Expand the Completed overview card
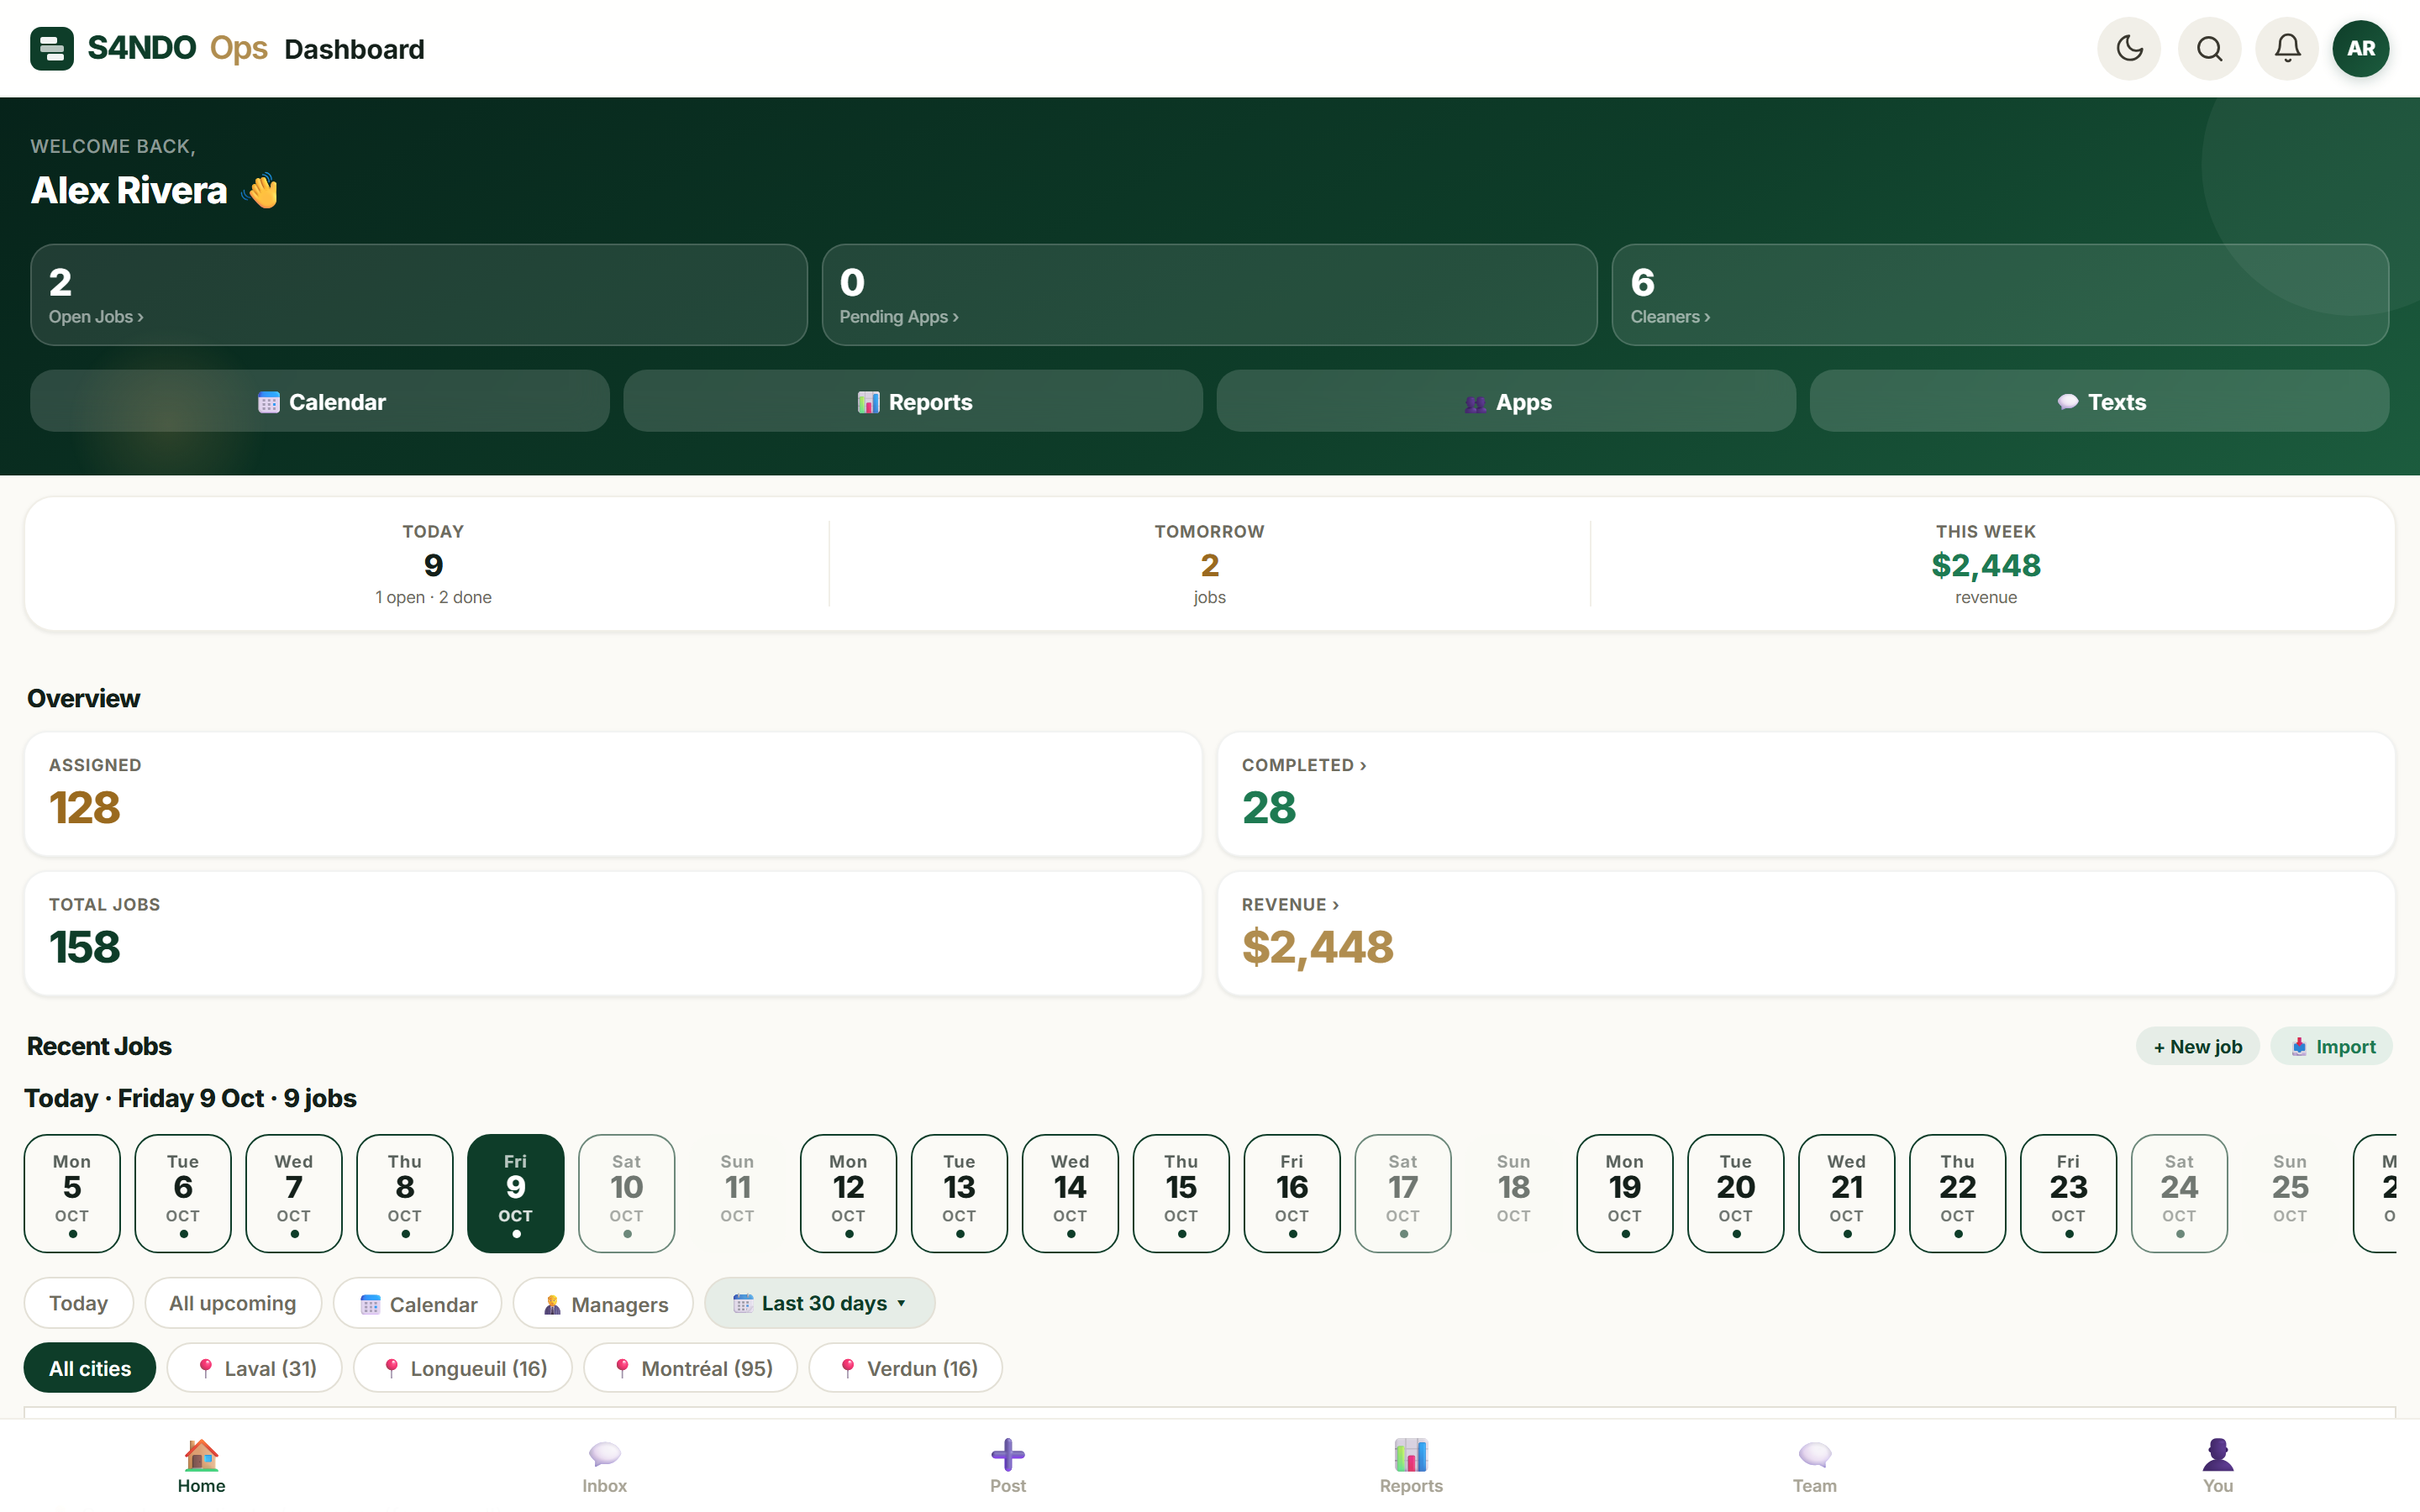Viewport: 2420px width, 1512px height. (x=1805, y=794)
